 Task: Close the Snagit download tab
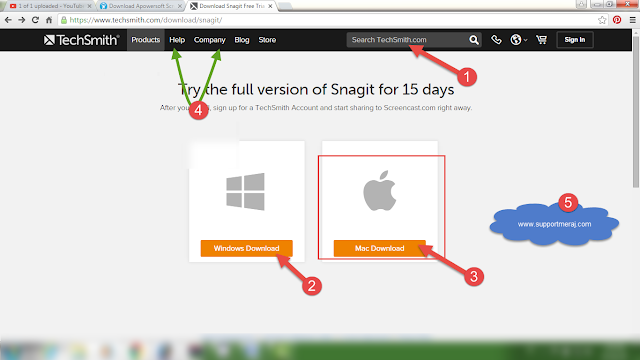pos(270,6)
